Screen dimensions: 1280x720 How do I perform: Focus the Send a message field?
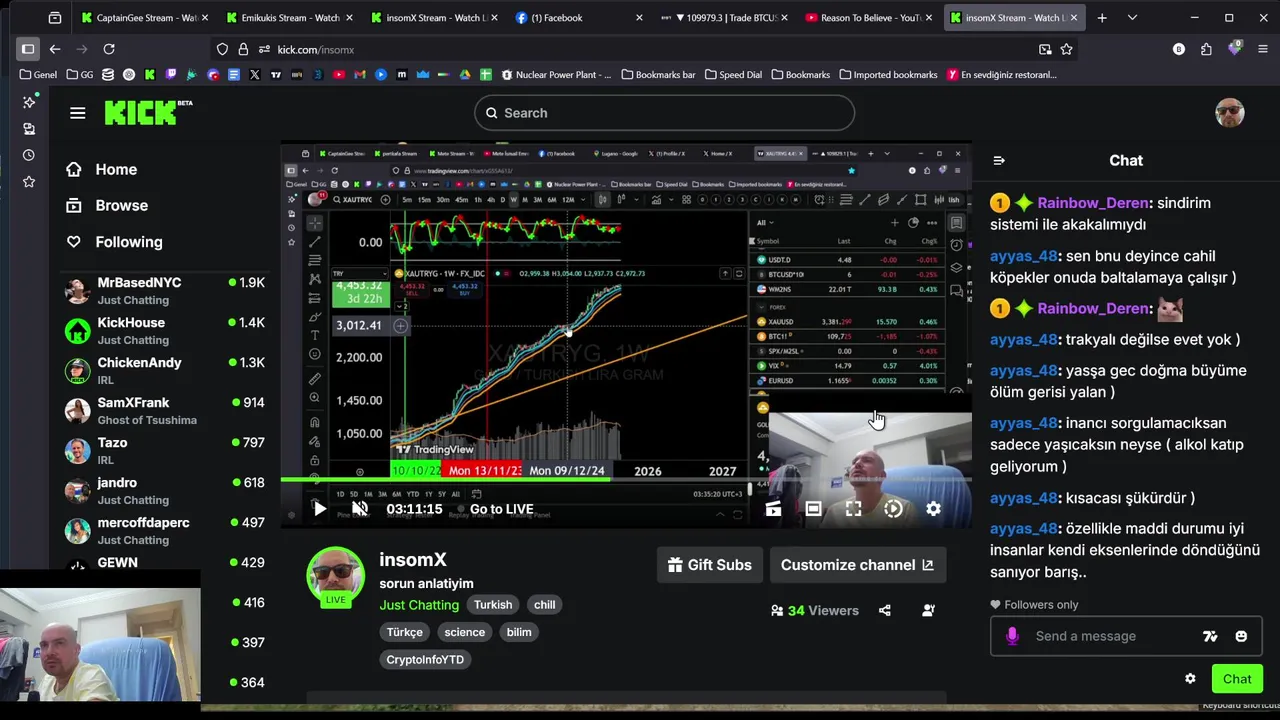pyautogui.click(x=1110, y=636)
